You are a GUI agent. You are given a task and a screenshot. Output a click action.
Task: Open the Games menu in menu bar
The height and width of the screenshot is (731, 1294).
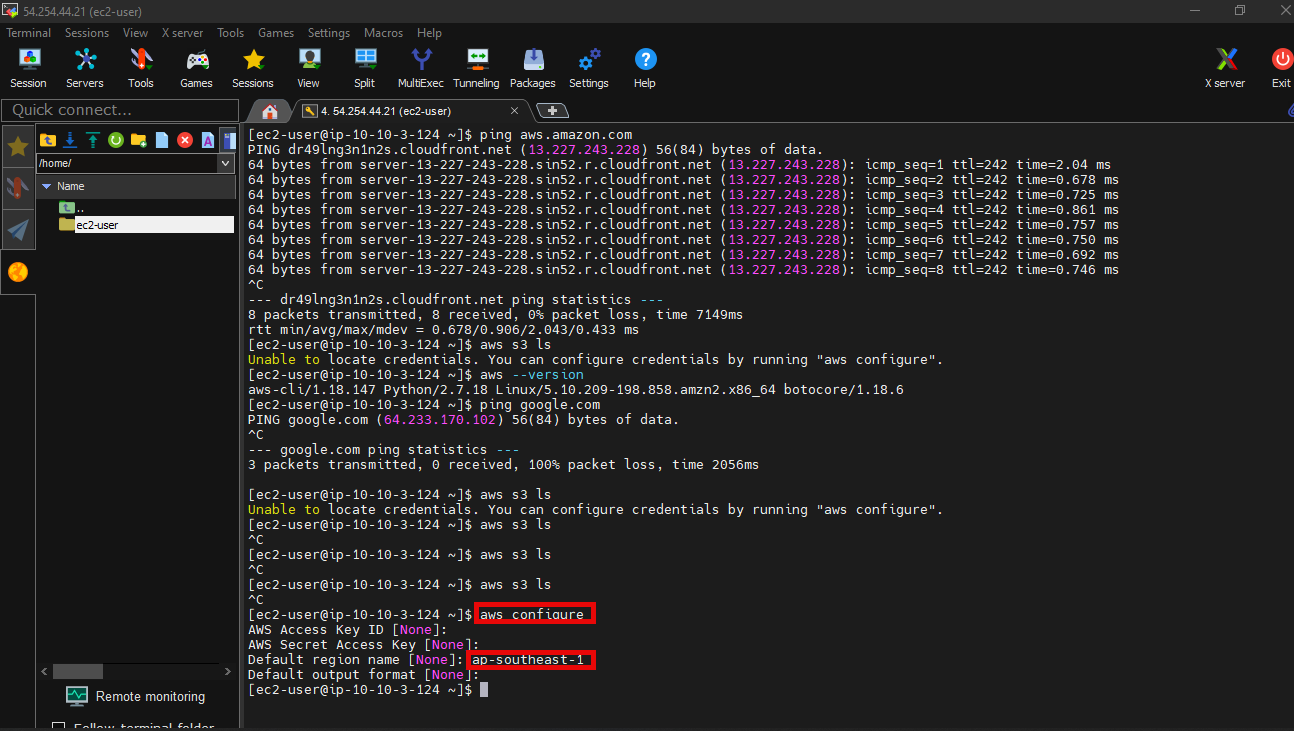pos(276,33)
